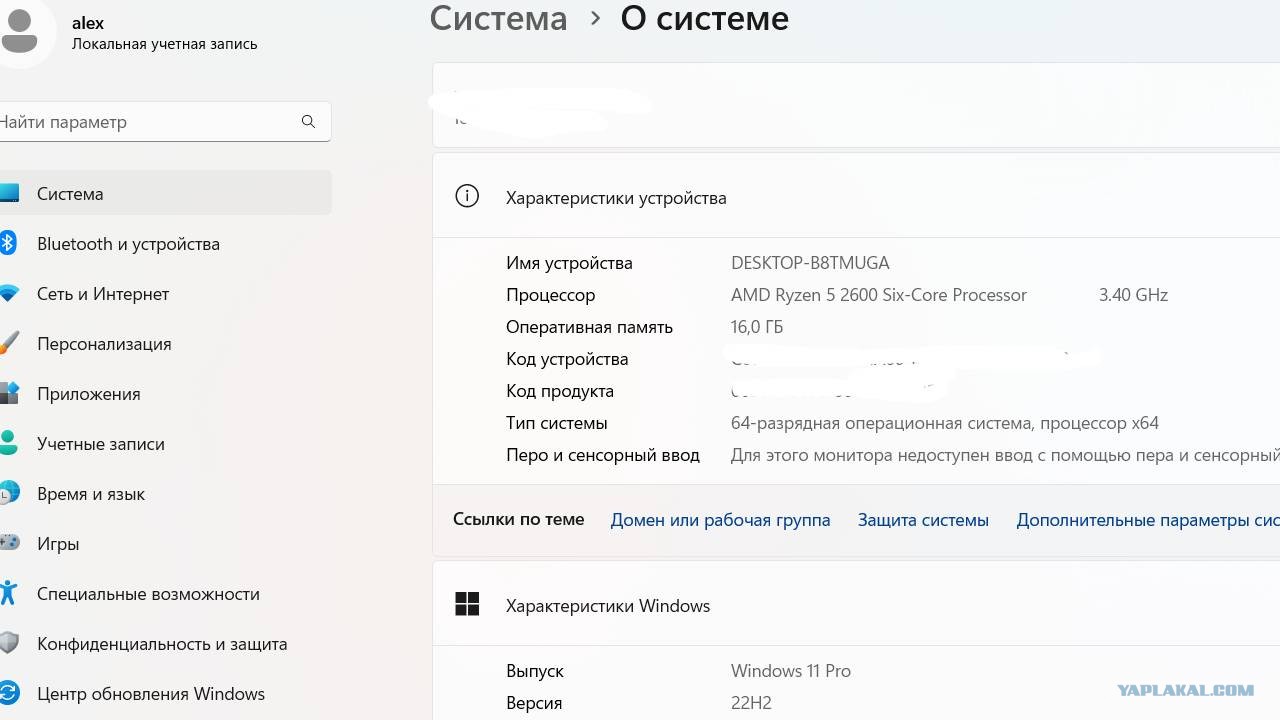This screenshot has width=1280, height=720.
Task: Click the Имя устройства label
Action: (569, 263)
